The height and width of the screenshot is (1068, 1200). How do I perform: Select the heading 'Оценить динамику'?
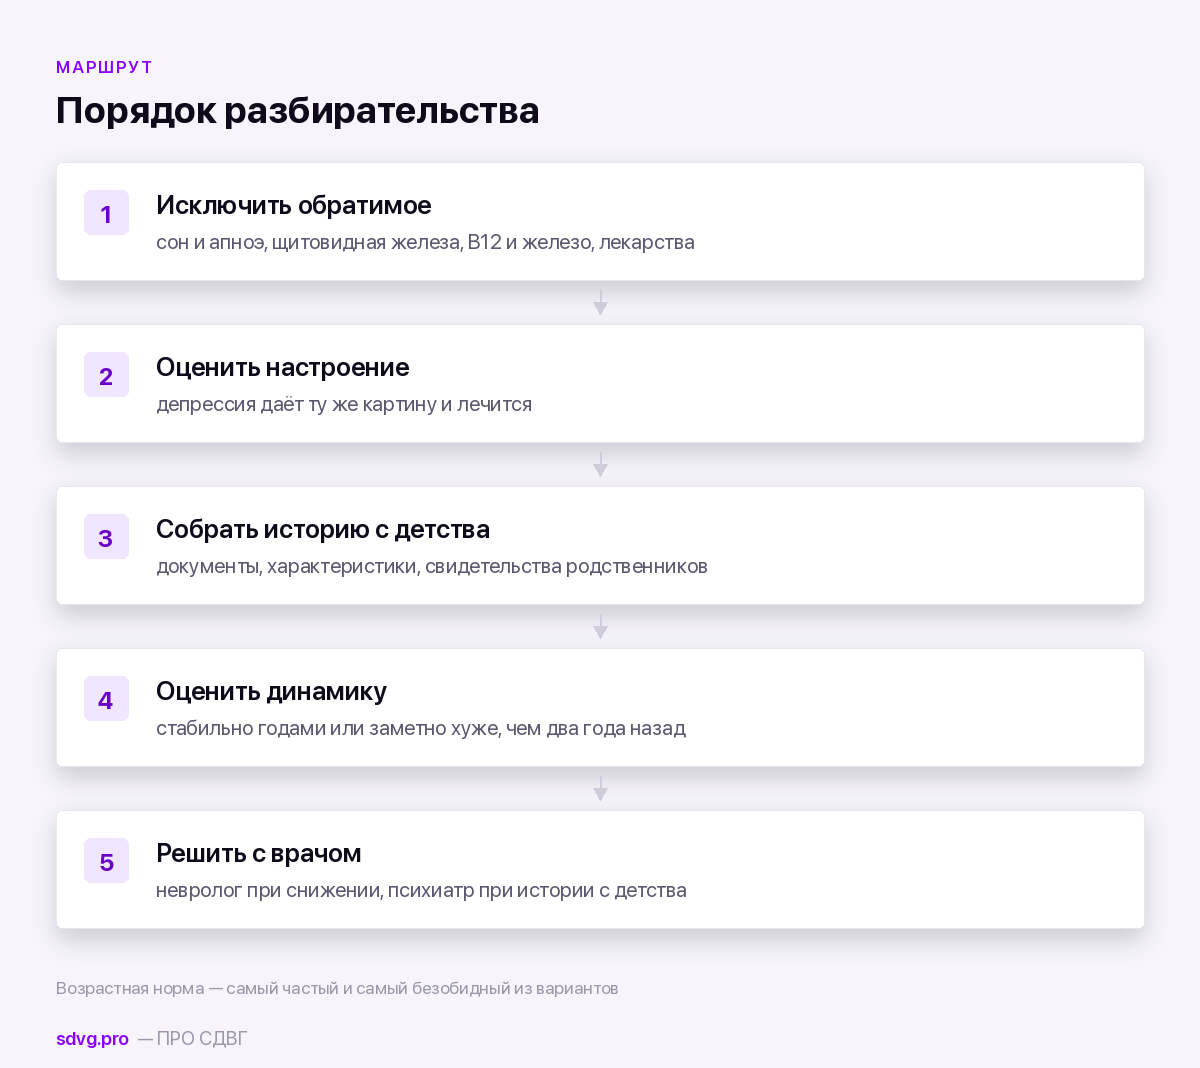pos(271,692)
